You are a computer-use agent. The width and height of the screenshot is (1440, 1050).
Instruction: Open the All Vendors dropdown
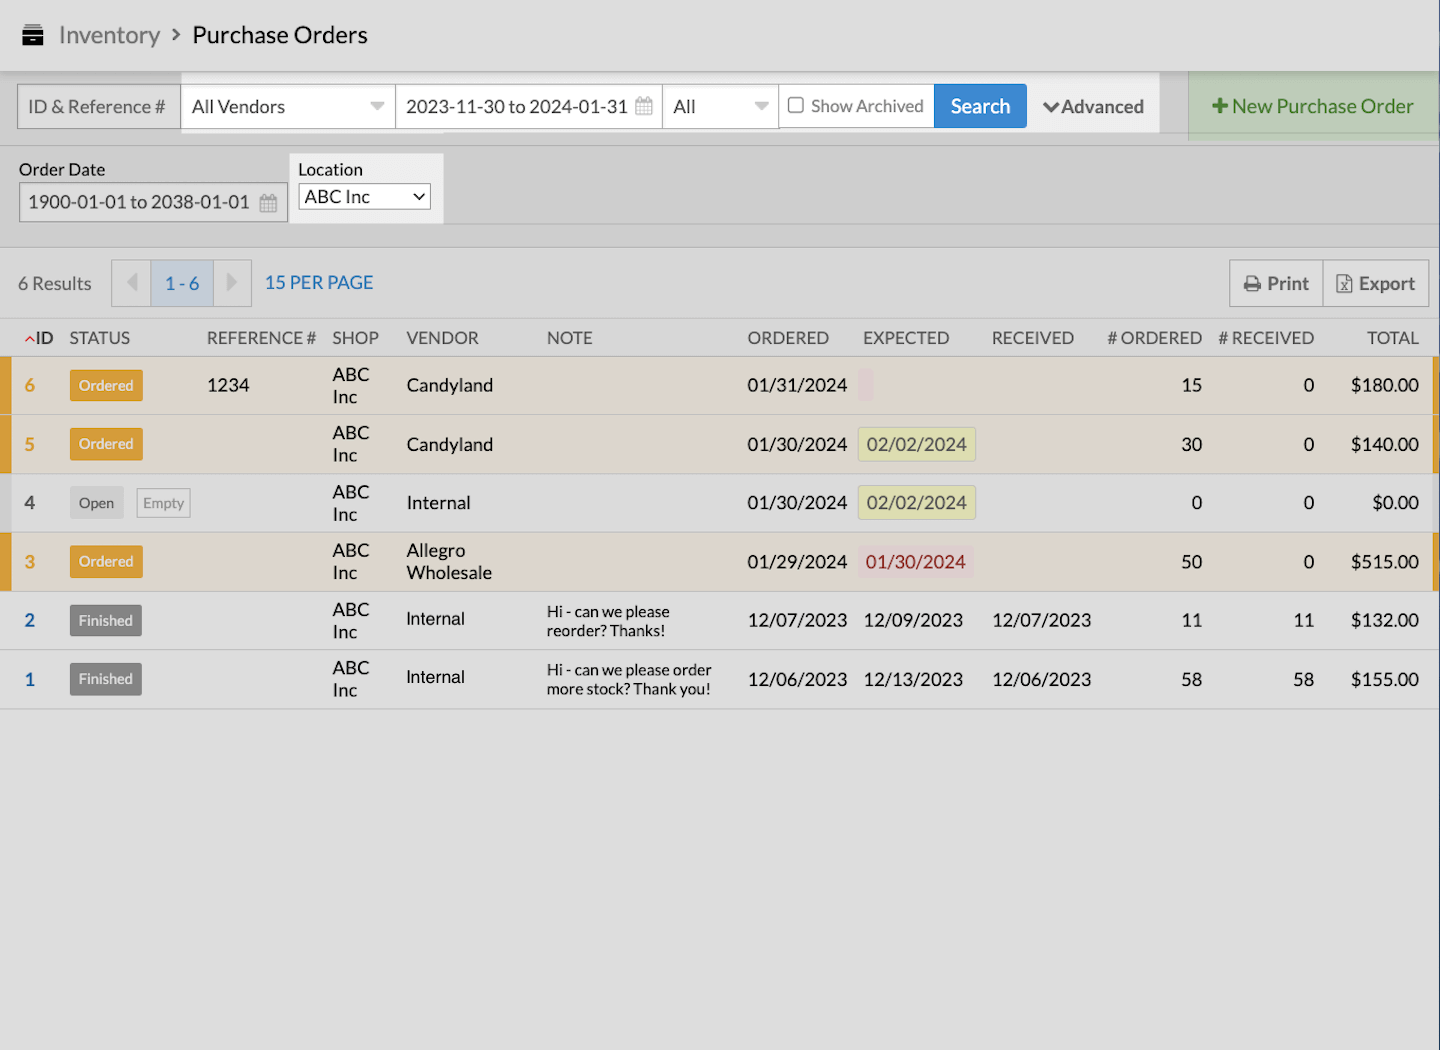coord(287,106)
